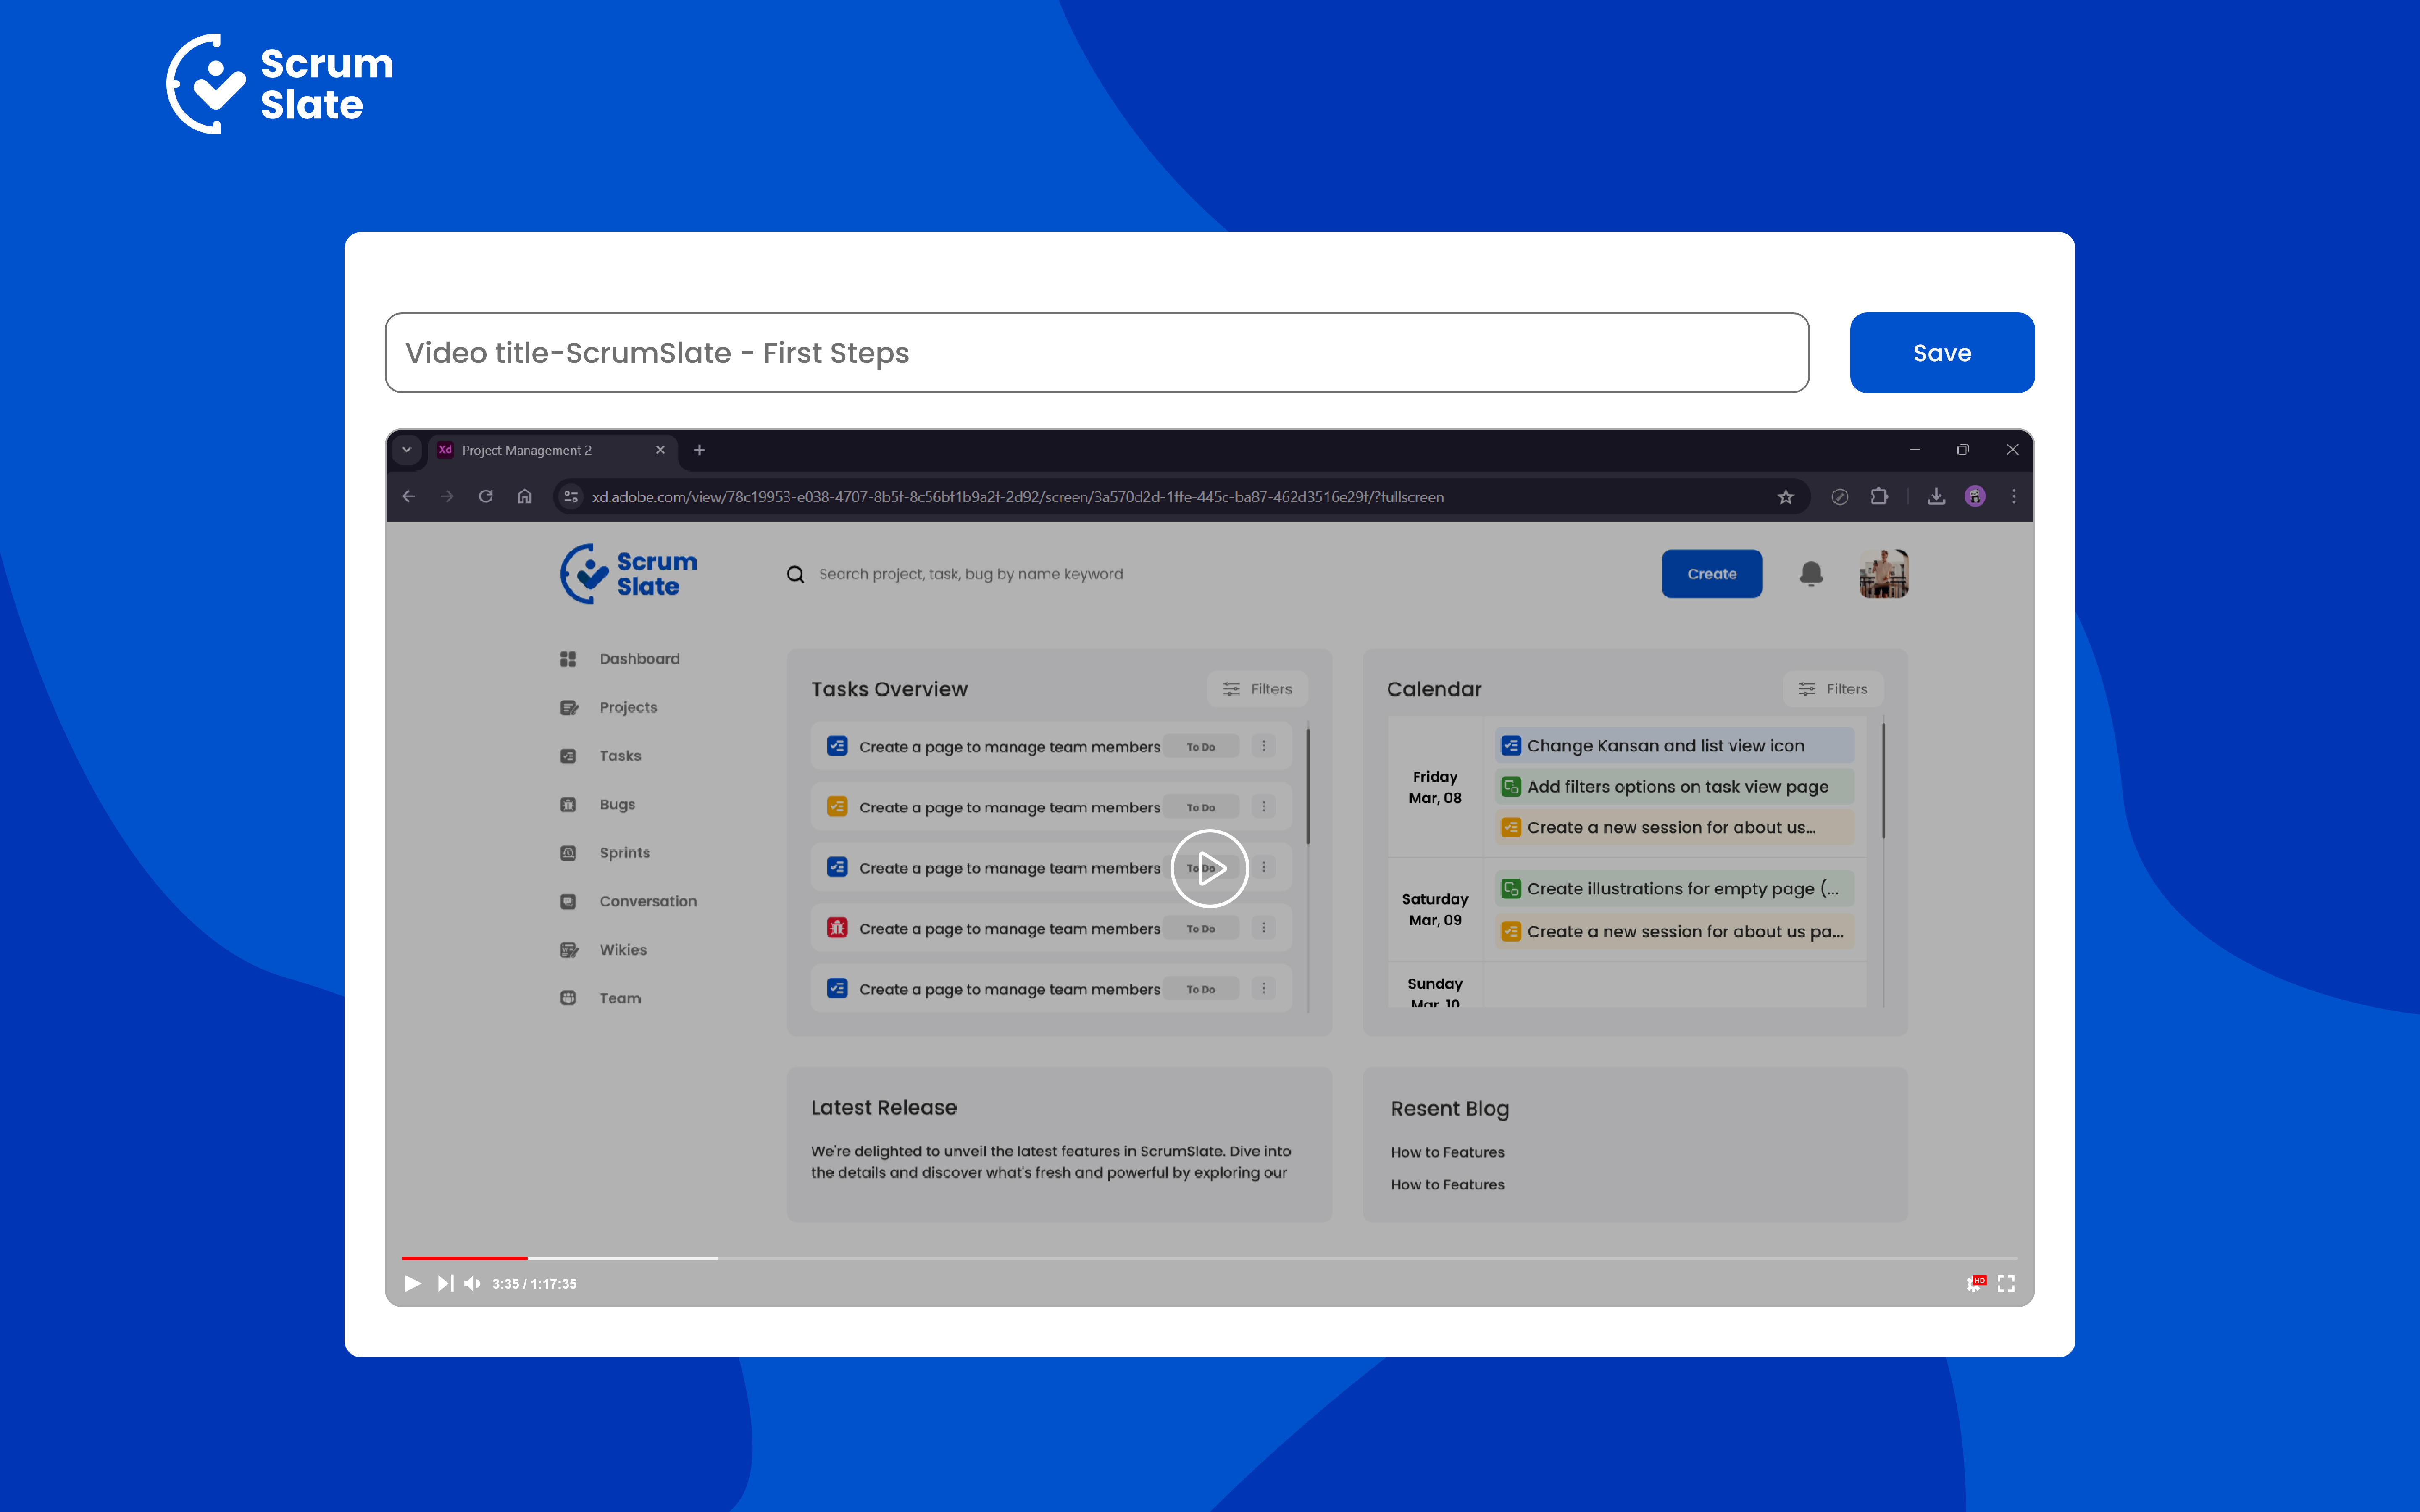The height and width of the screenshot is (1512, 2420).
Task: Reload the page in the browser
Action: point(486,497)
